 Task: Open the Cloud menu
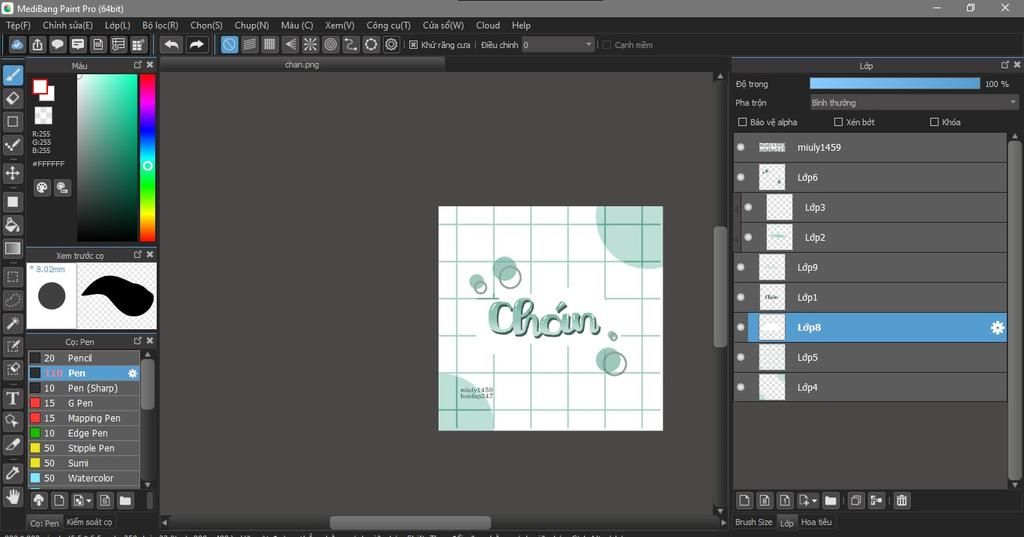[488, 25]
